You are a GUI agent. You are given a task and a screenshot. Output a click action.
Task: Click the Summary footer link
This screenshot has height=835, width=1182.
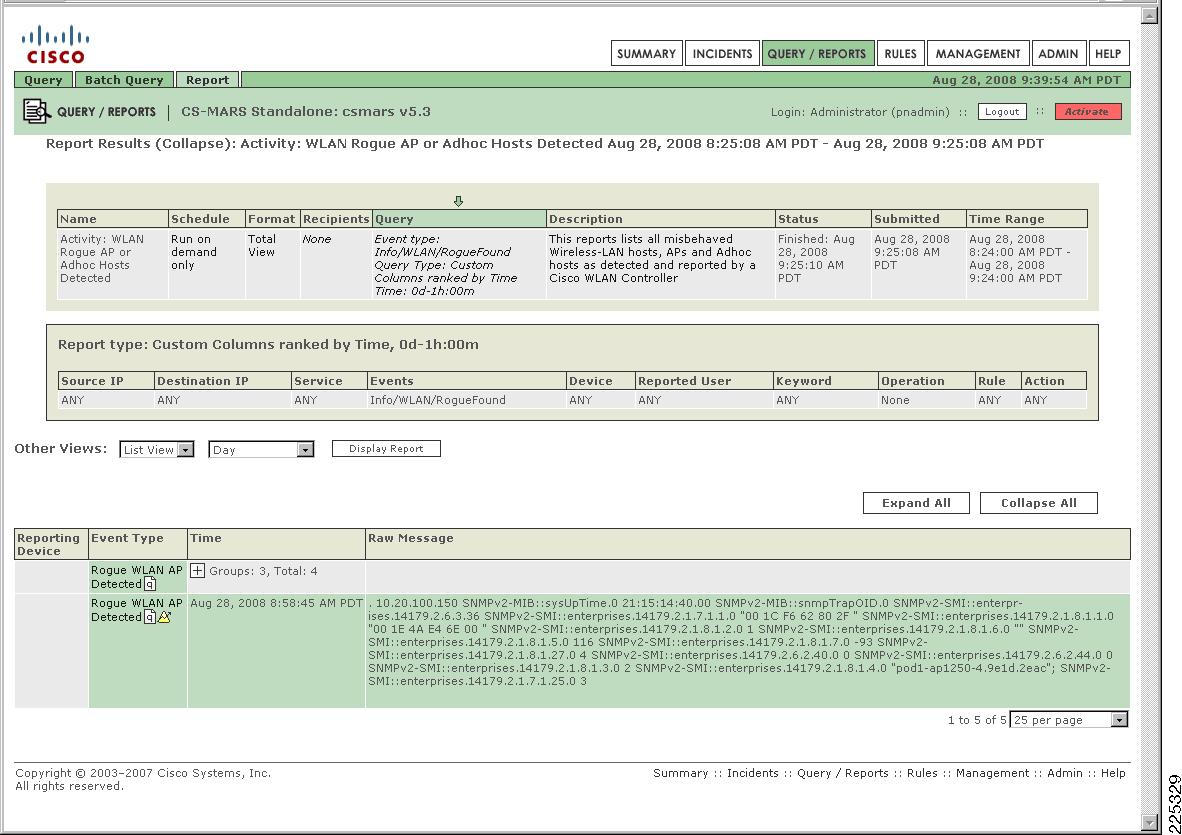point(681,773)
